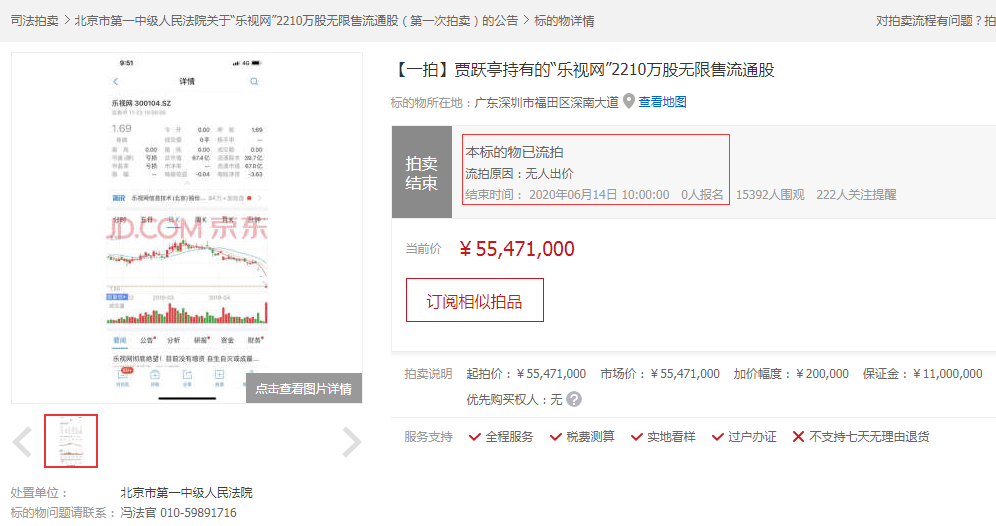
Task: Click the auction title 【一拍】贾跃亭持有的乐视网
Action: tap(583, 70)
